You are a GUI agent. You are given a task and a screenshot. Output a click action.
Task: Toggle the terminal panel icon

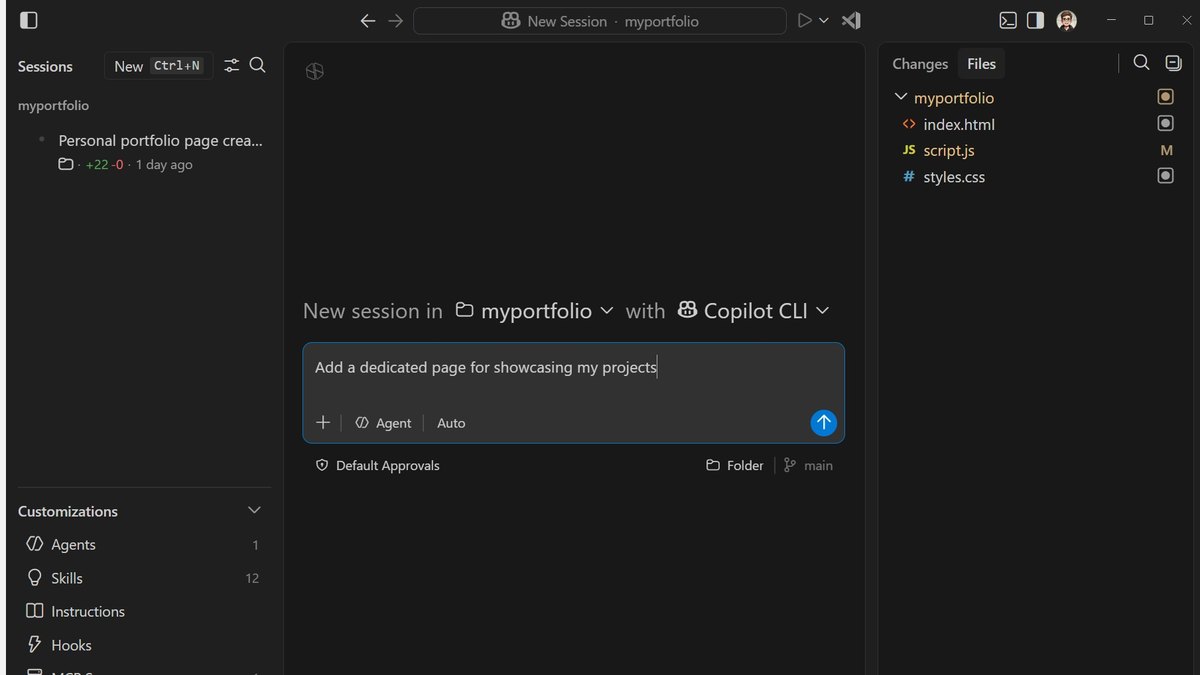click(x=1009, y=20)
